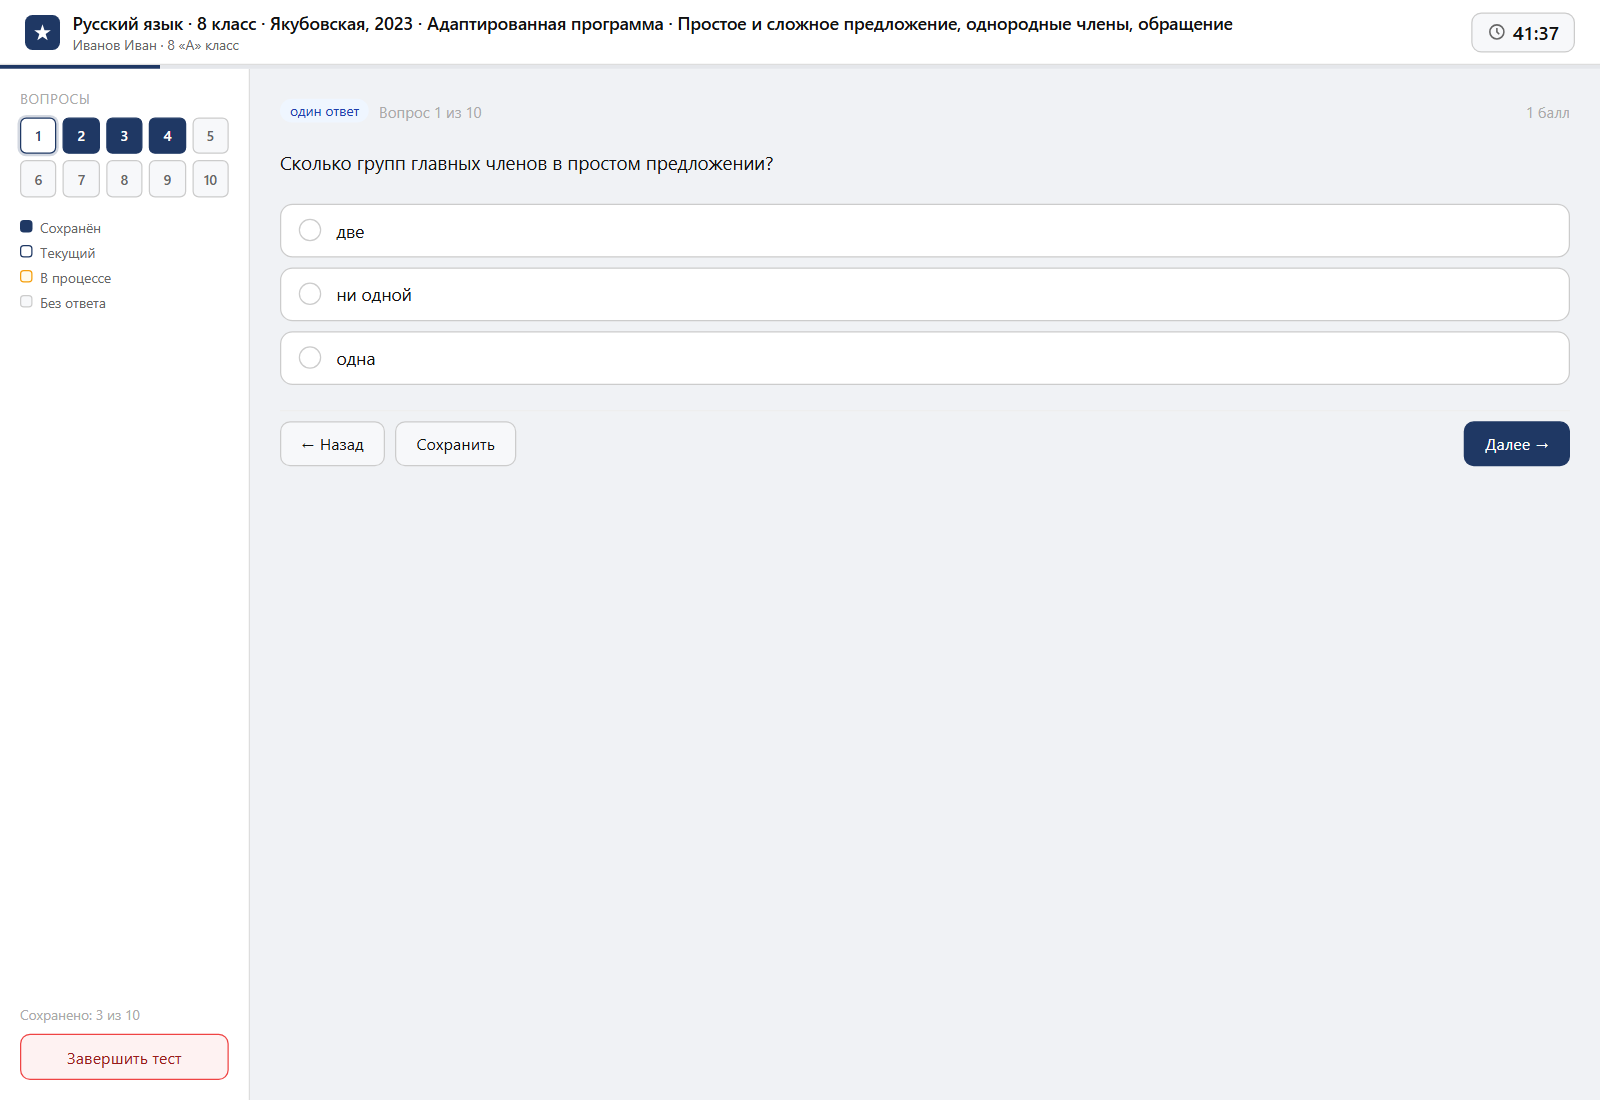
Task: Open question 8
Action: pos(124,179)
